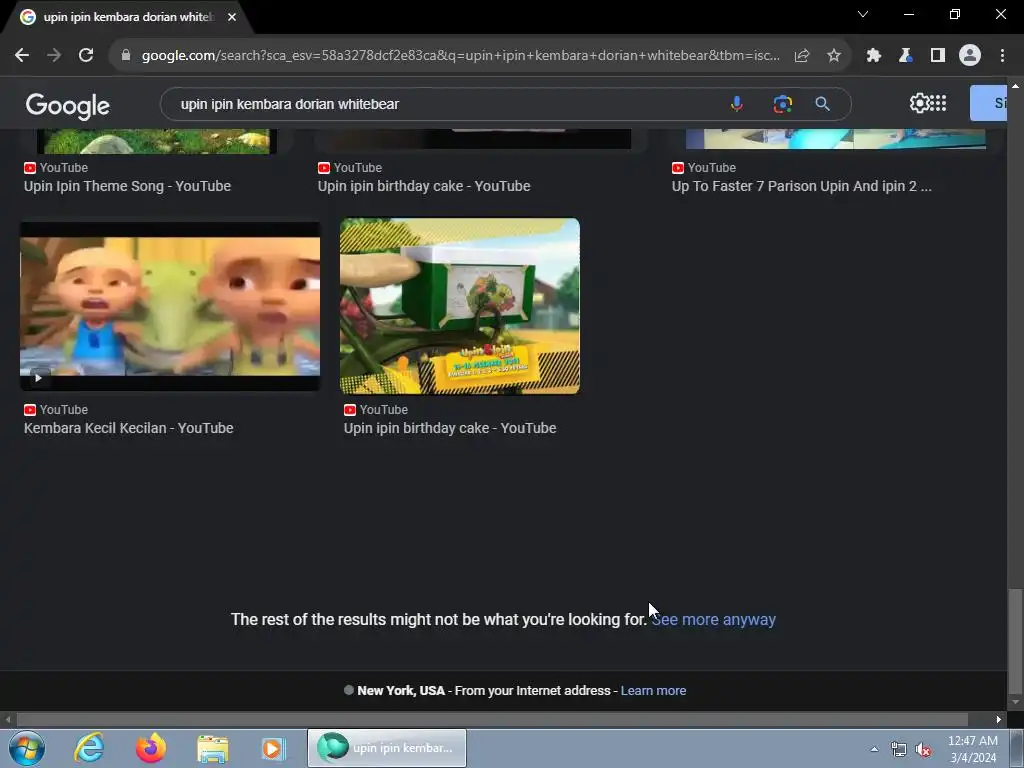Screen dimensions: 1024x768
Task: Launch Internet Explorer from taskbar
Action: pos(89,748)
